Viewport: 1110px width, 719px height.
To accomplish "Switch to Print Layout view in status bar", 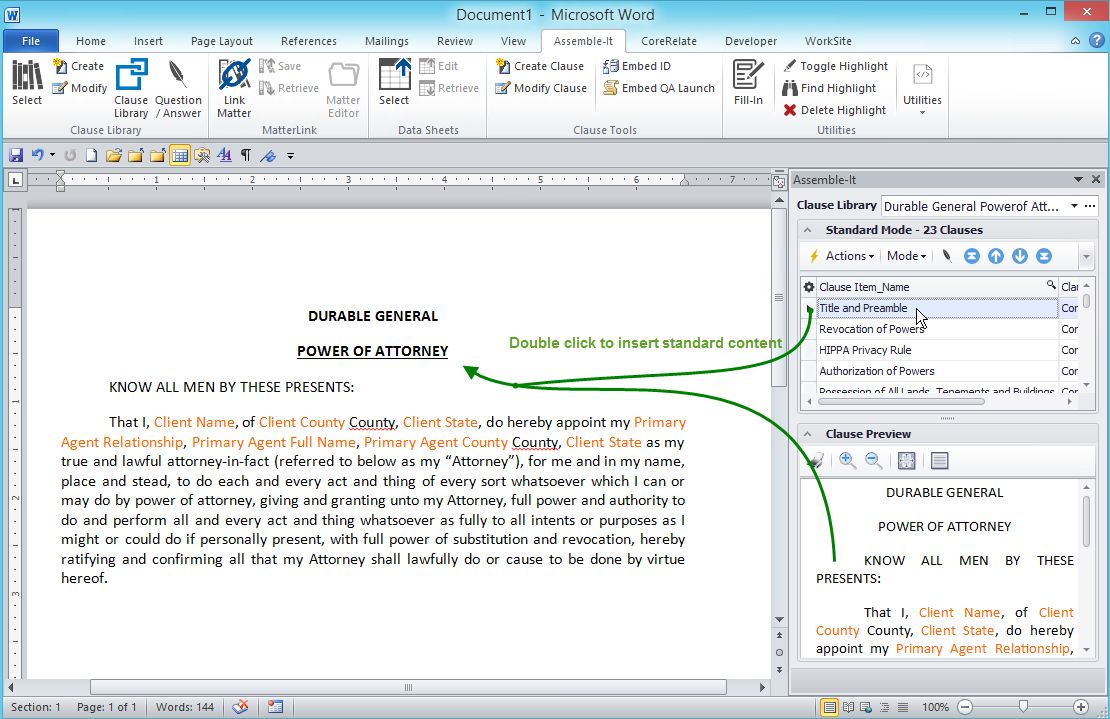I will (828, 707).
